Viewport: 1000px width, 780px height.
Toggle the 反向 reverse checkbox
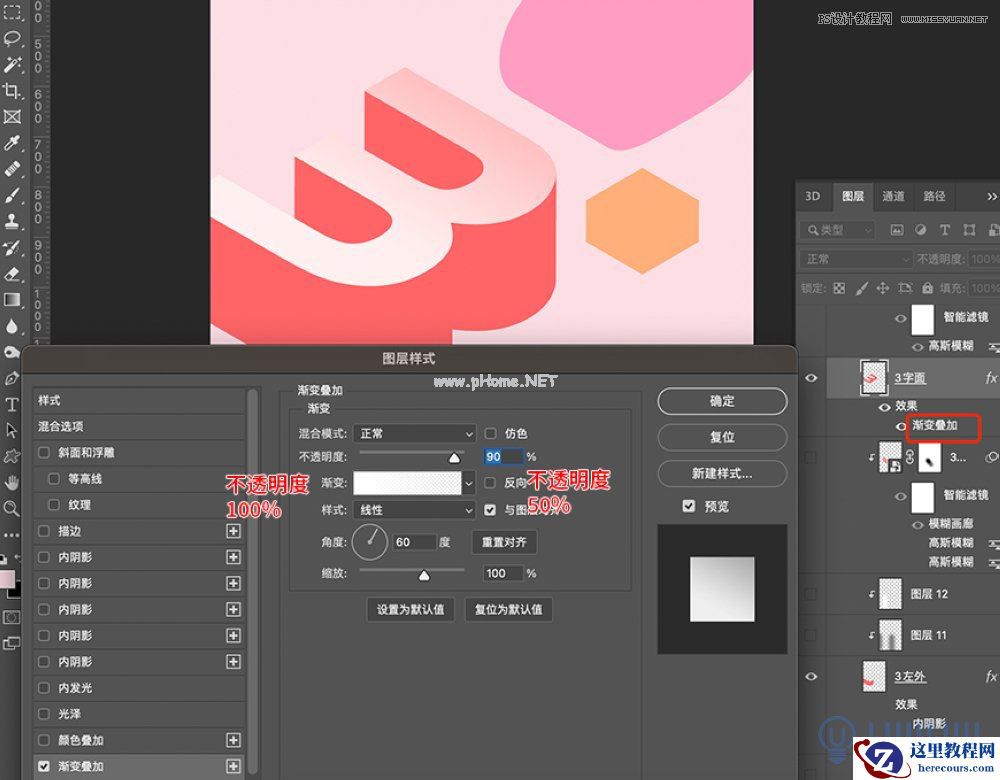point(490,482)
